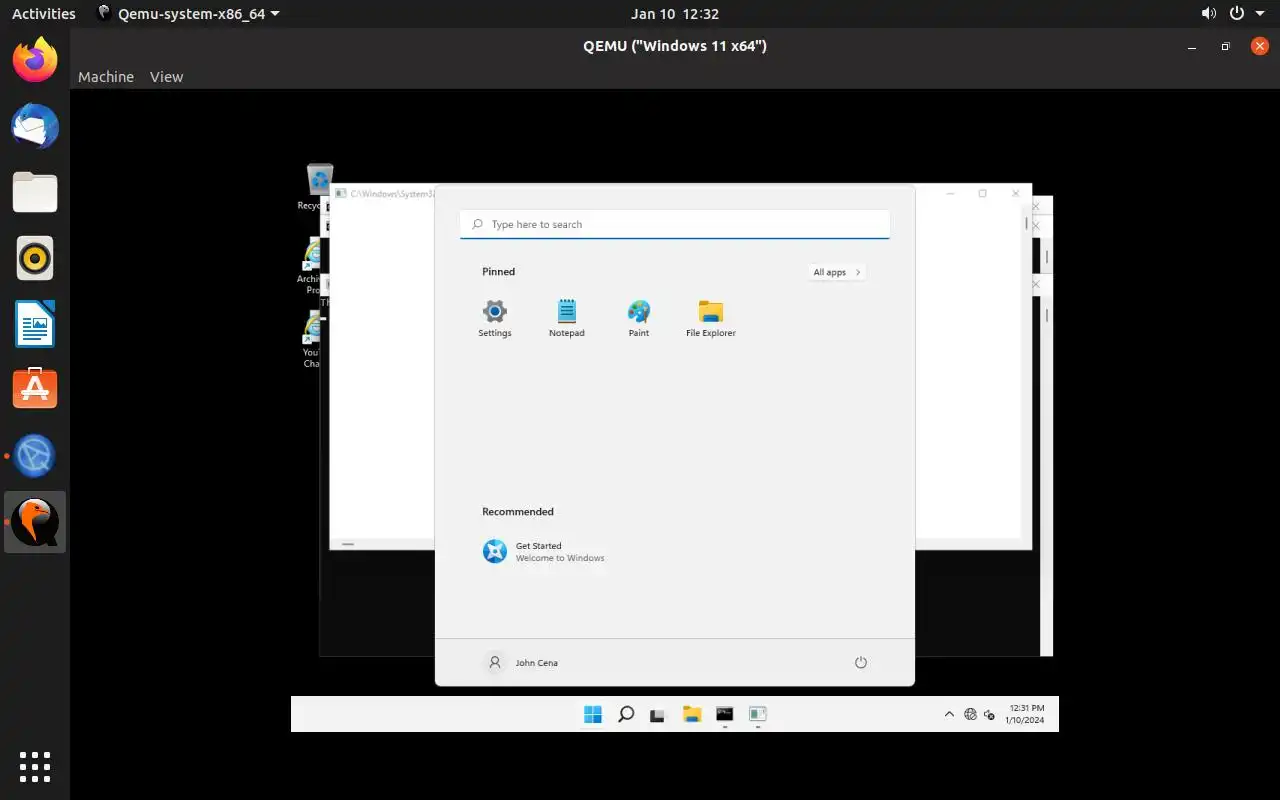Open the QEMU View menu
This screenshot has width=1280, height=800.
coord(166,77)
